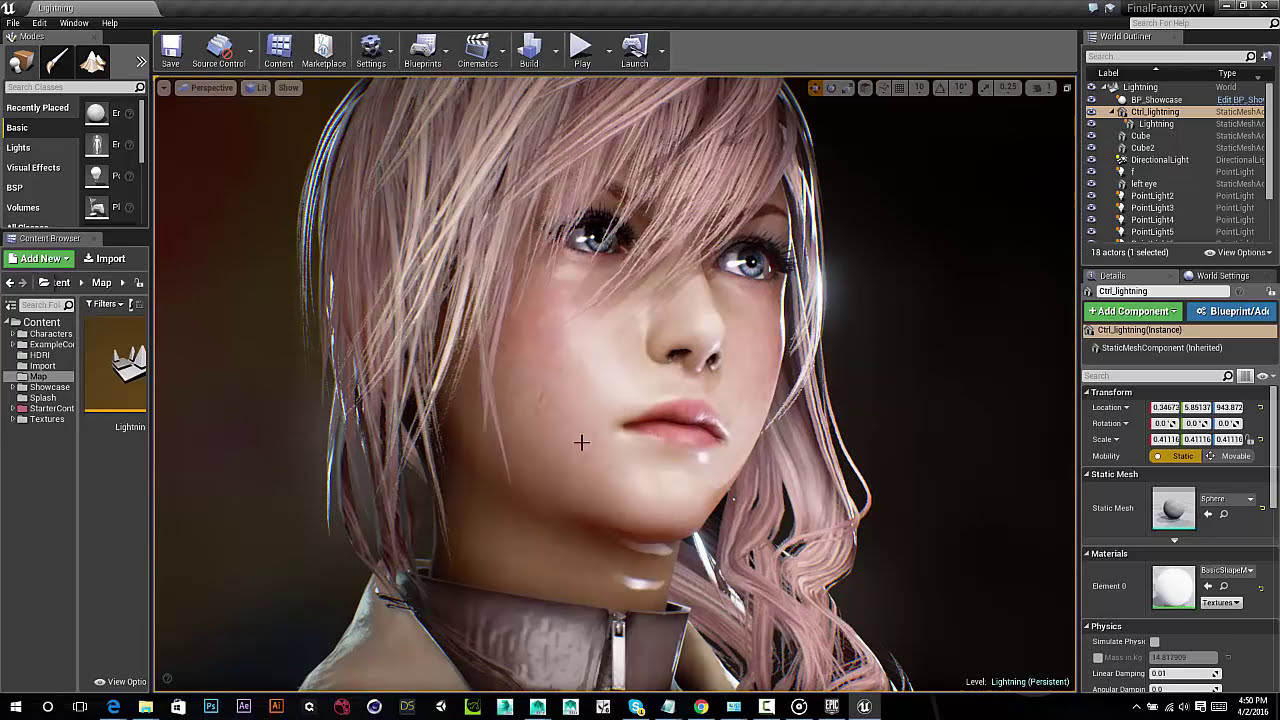Open Source Control from toolbar
The height and width of the screenshot is (720, 1280).
tap(219, 51)
